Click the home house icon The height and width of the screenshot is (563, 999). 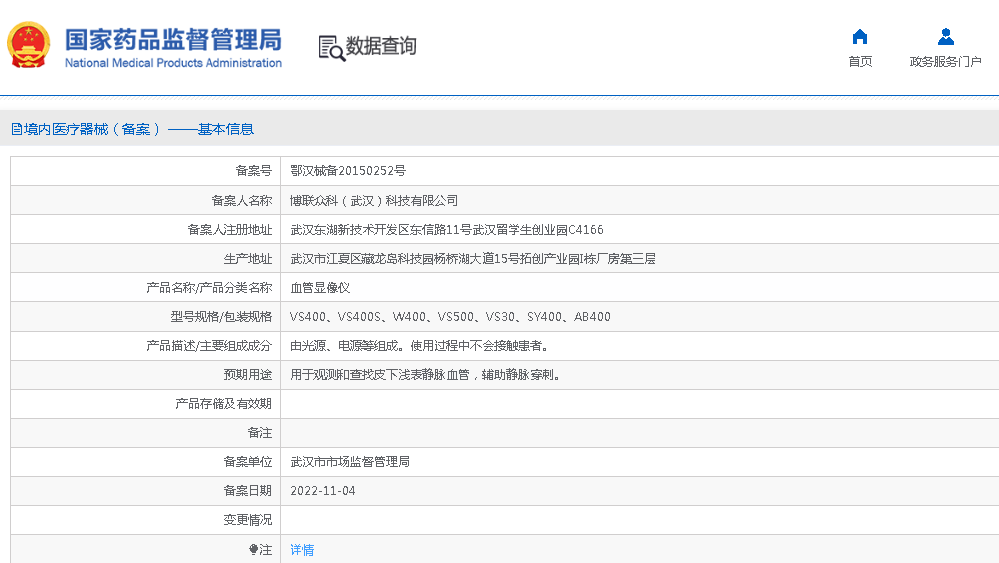pyautogui.click(x=859, y=37)
